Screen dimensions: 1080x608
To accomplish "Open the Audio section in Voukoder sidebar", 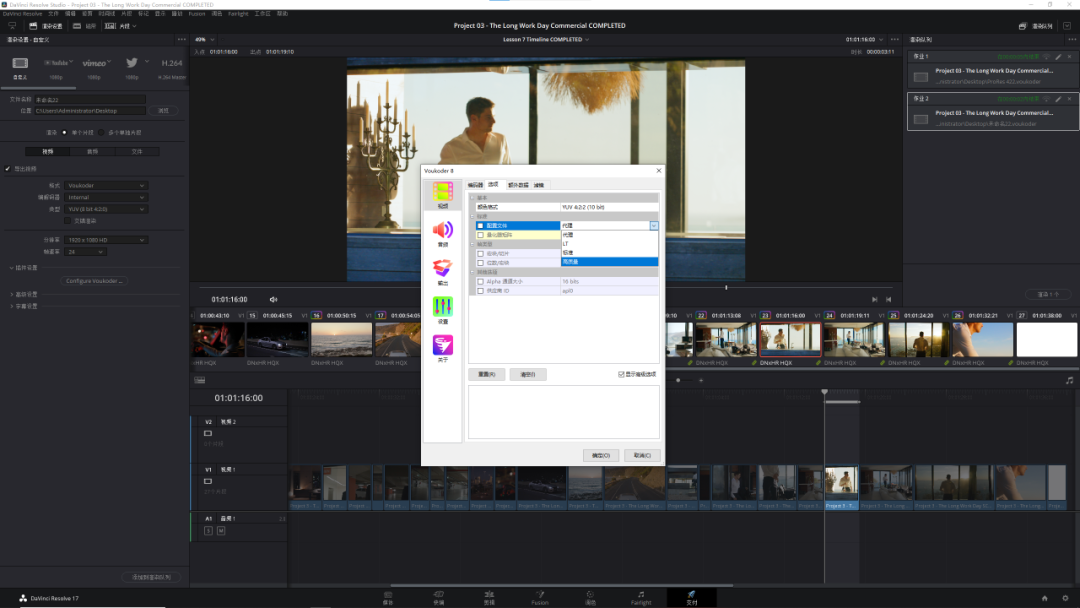I will click(x=443, y=232).
